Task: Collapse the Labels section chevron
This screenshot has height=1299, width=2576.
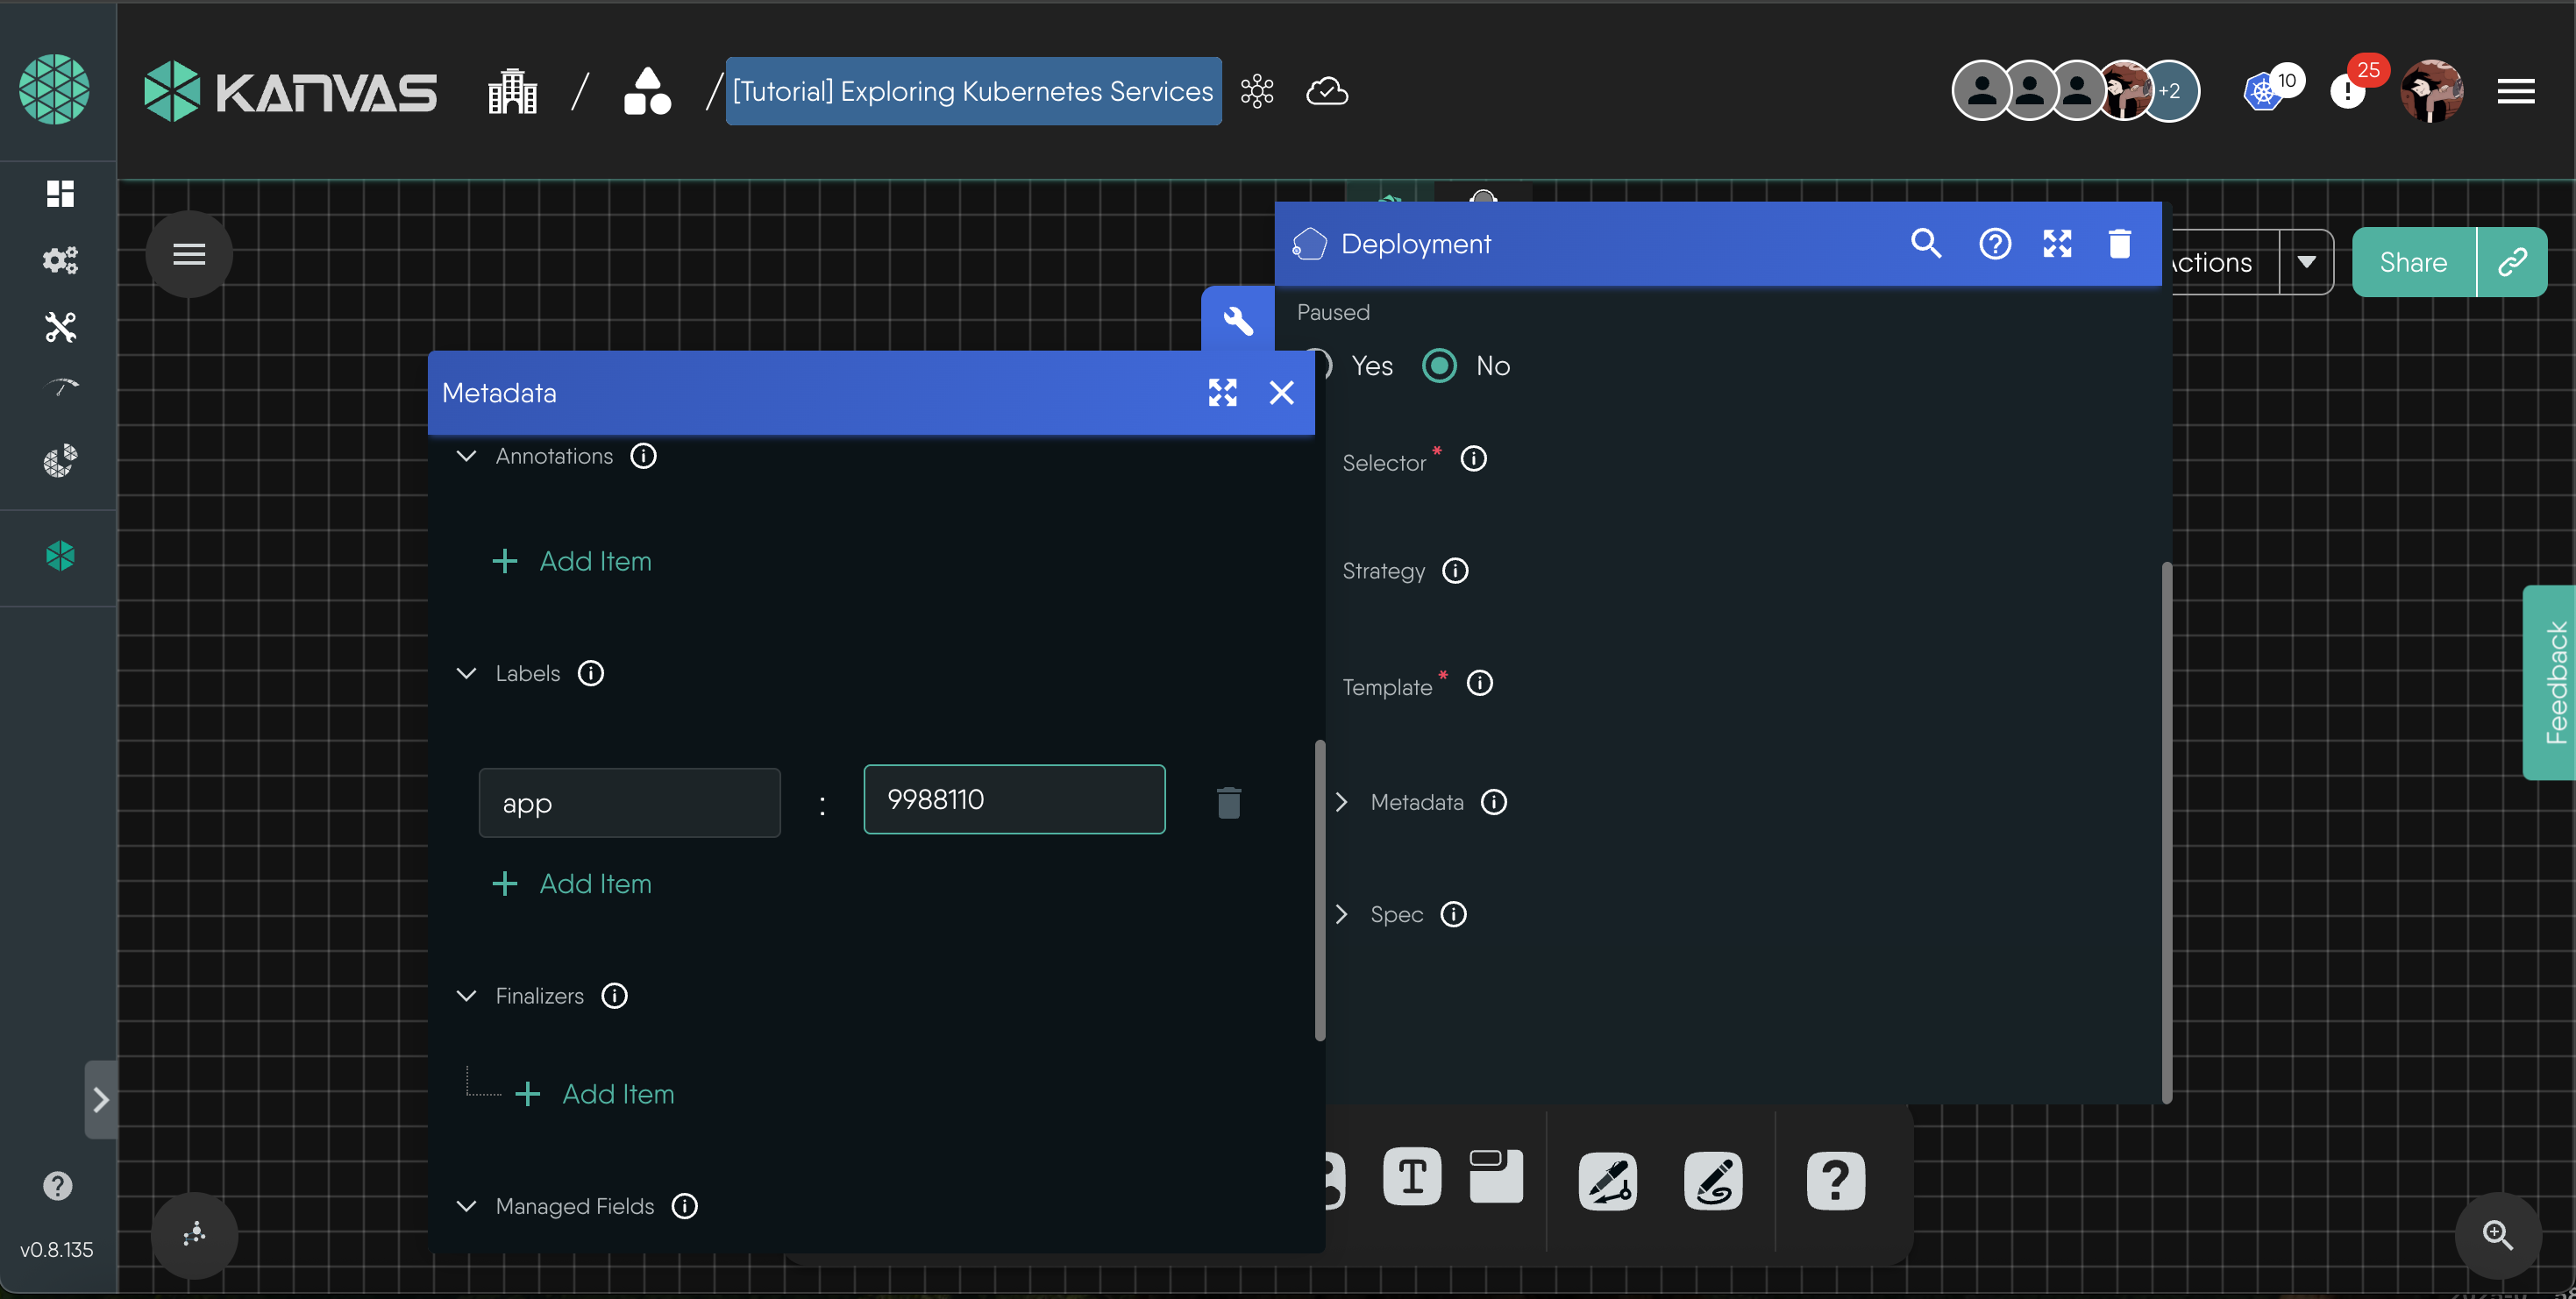Action: pos(466,673)
